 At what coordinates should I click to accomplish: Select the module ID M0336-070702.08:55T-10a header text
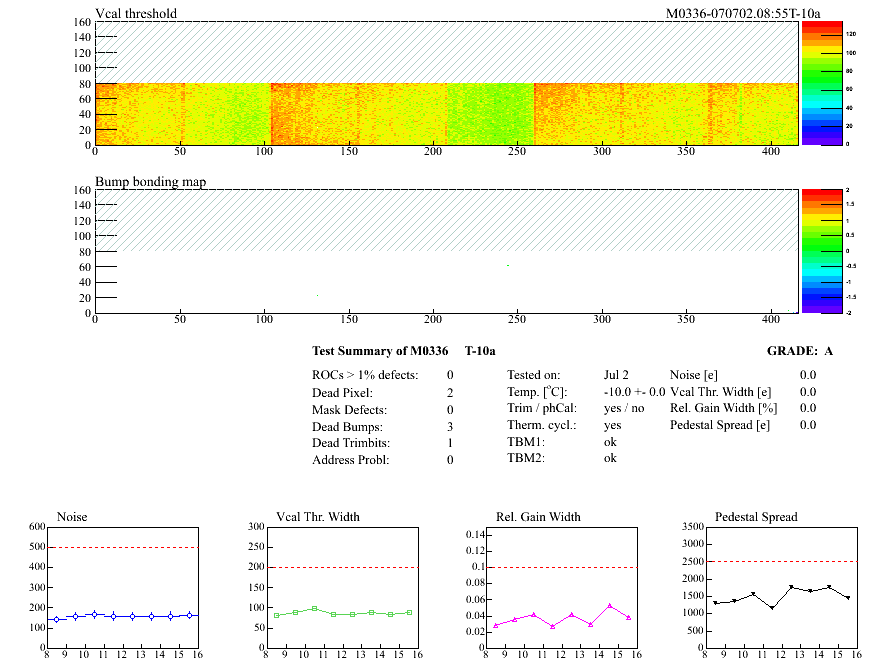pos(743,13)
